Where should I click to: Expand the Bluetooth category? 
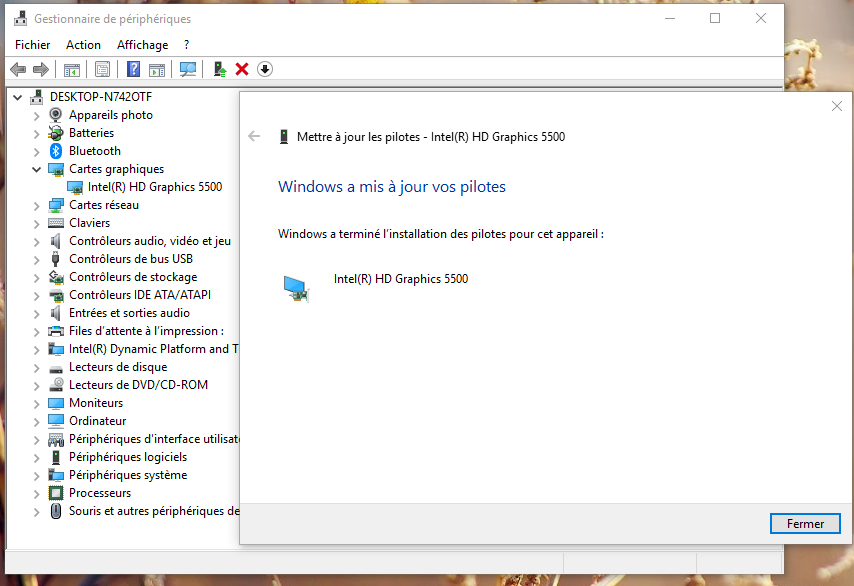[x=36, y=151]
